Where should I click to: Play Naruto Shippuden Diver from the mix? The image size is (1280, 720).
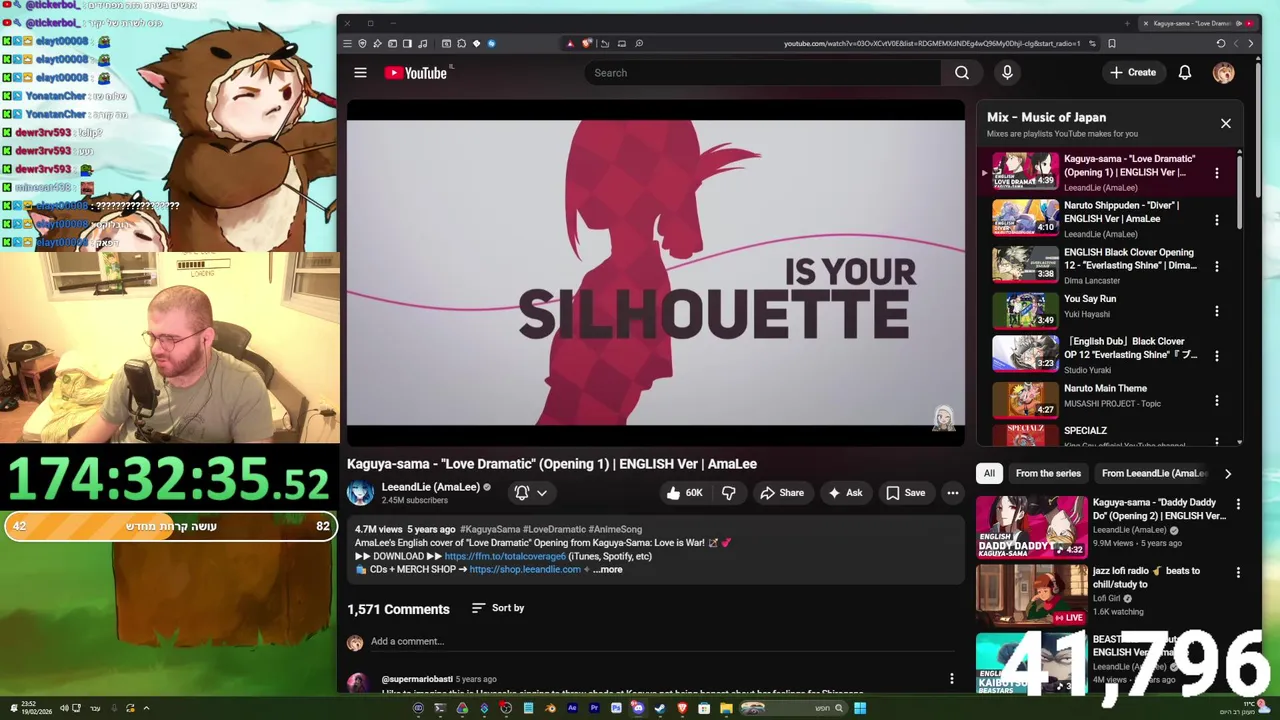pos(1025,216)
